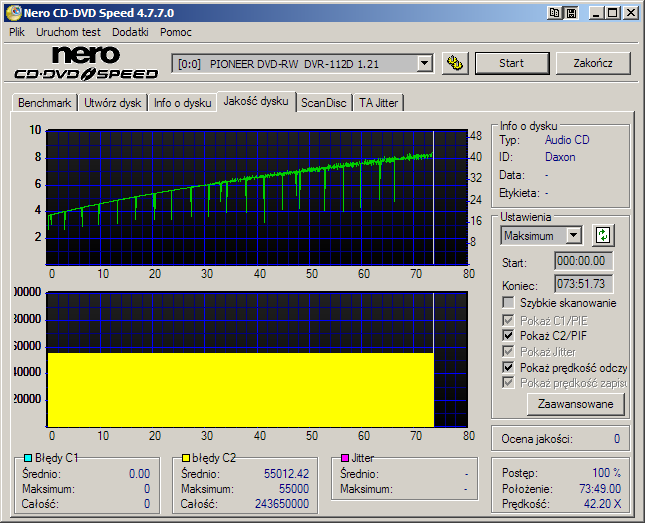Uncheck Pokaż prędkość odczytu checkbox

508,367
